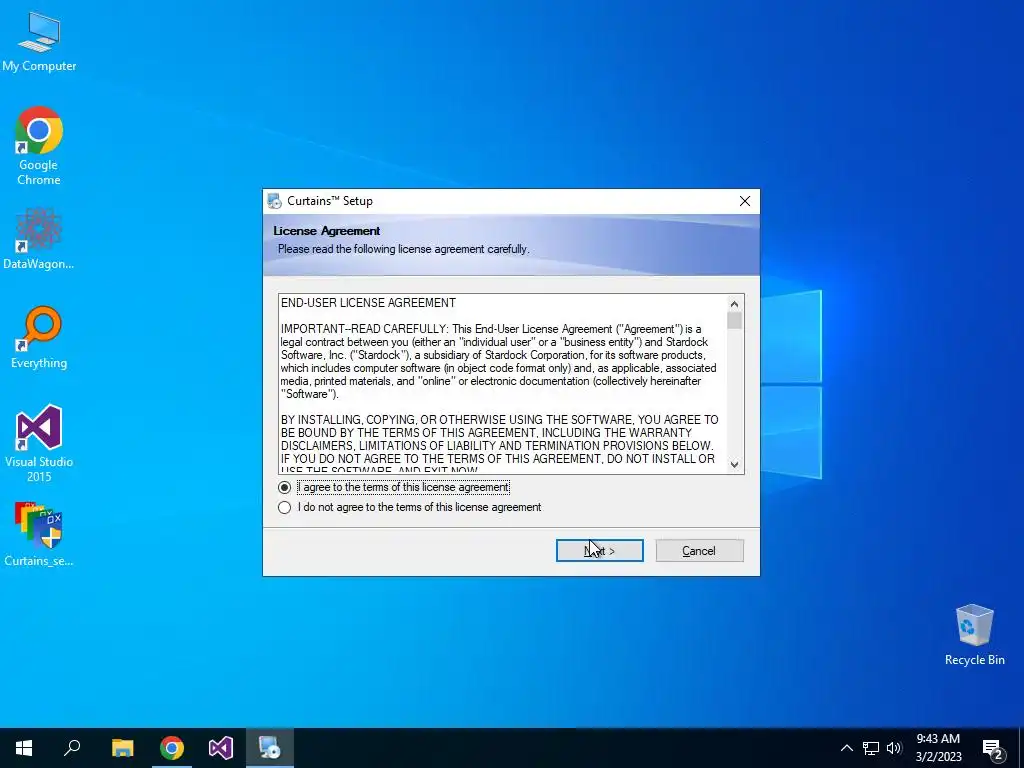The height and width of the screenshot is (768, 1024).
Task: Select the Visual Studio 2015 desktop shortcut
Action: 39,443
